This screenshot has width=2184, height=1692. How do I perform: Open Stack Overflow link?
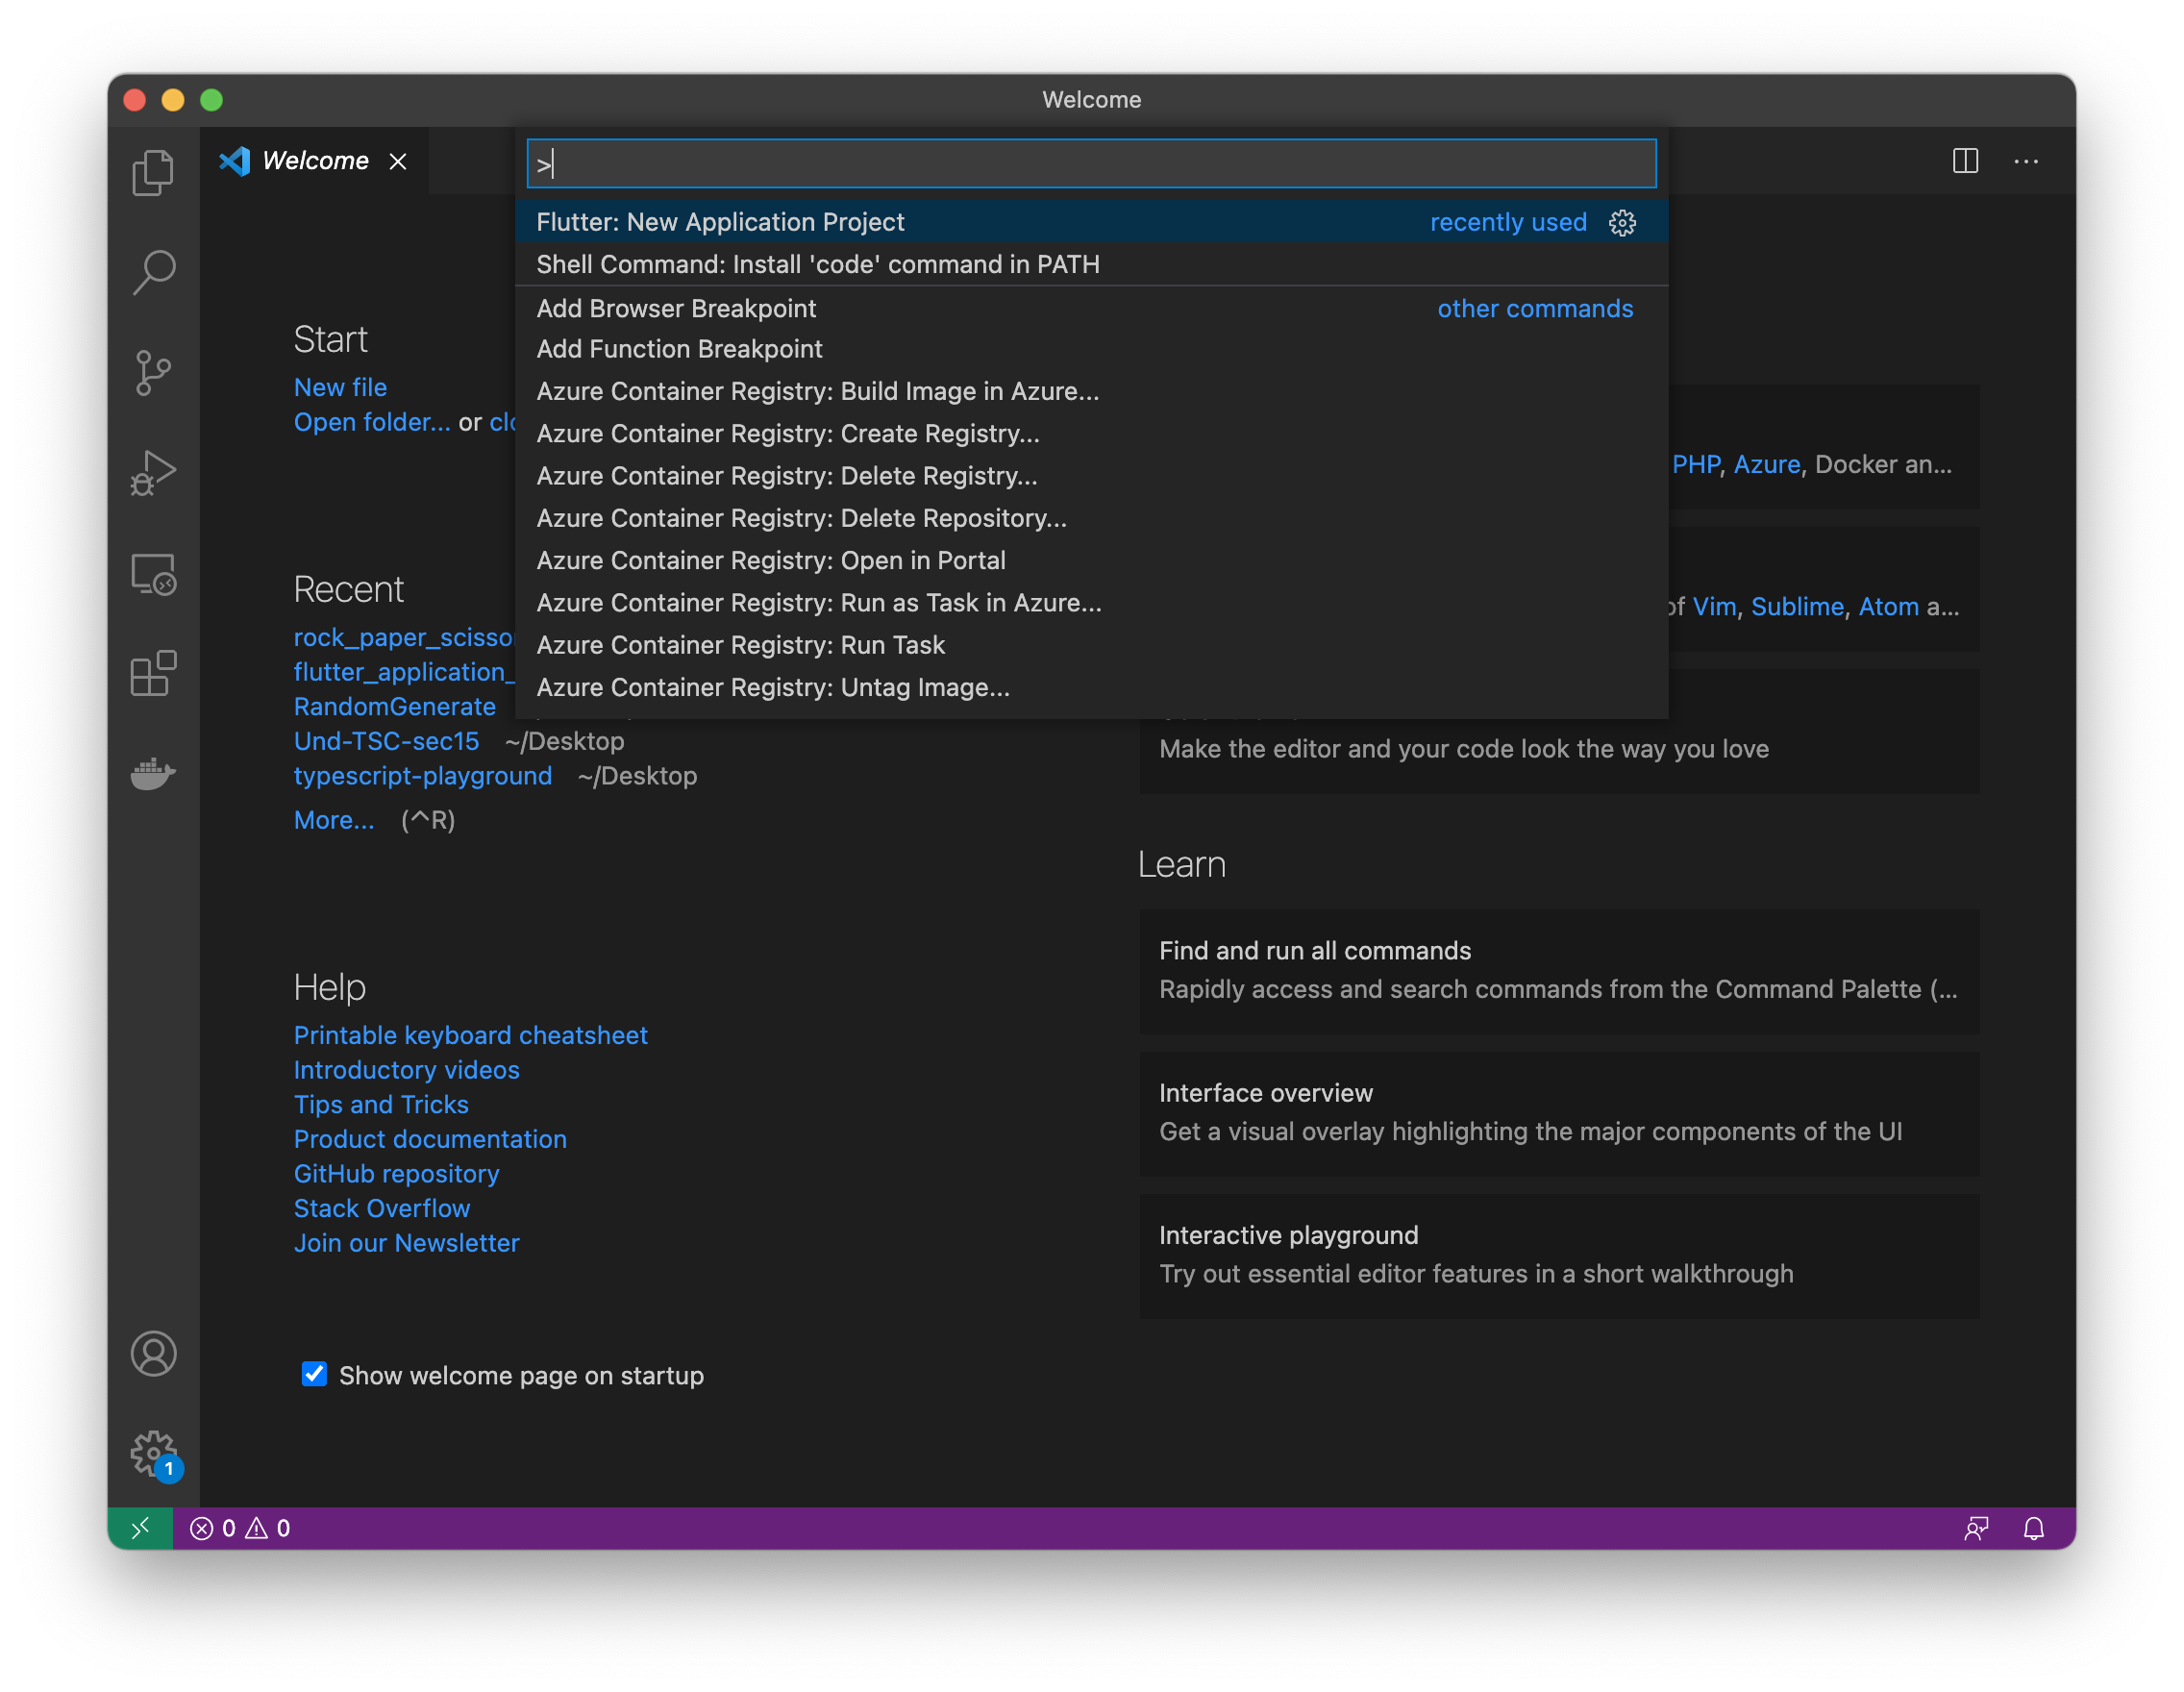tap(382, 1208)
